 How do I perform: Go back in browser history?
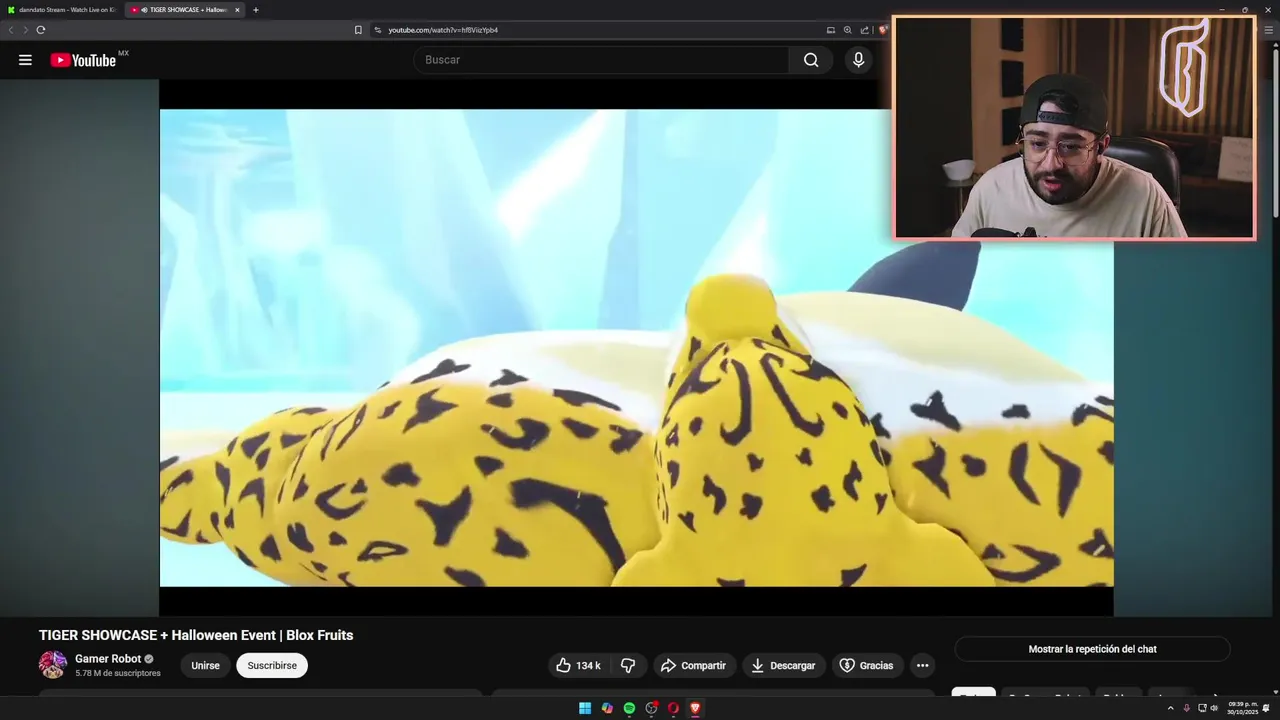point(11,30)
